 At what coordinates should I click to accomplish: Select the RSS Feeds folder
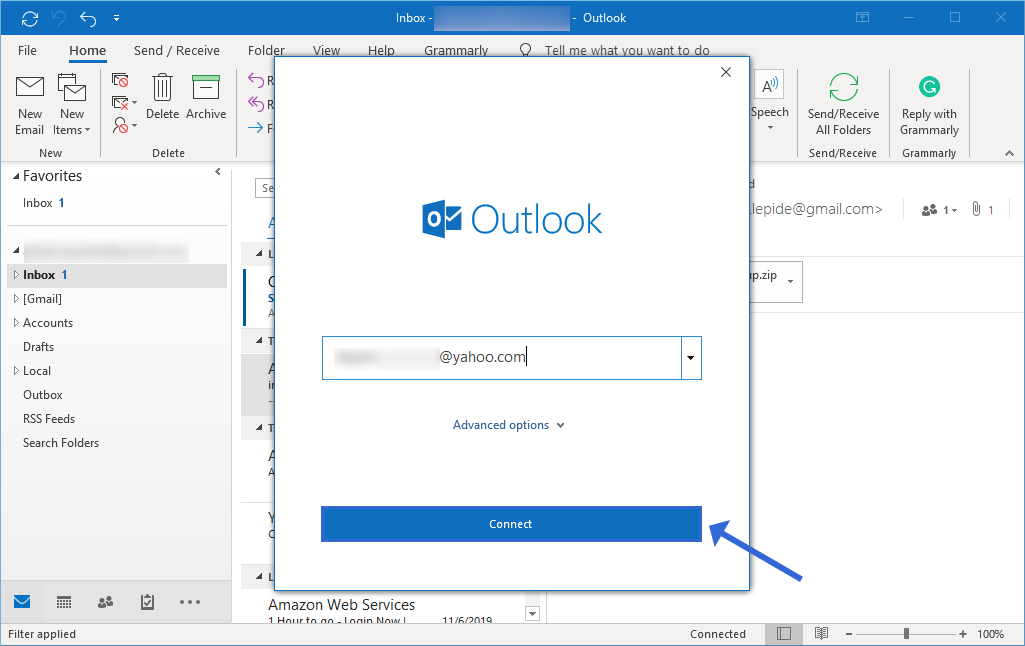[x=49, y=418]
